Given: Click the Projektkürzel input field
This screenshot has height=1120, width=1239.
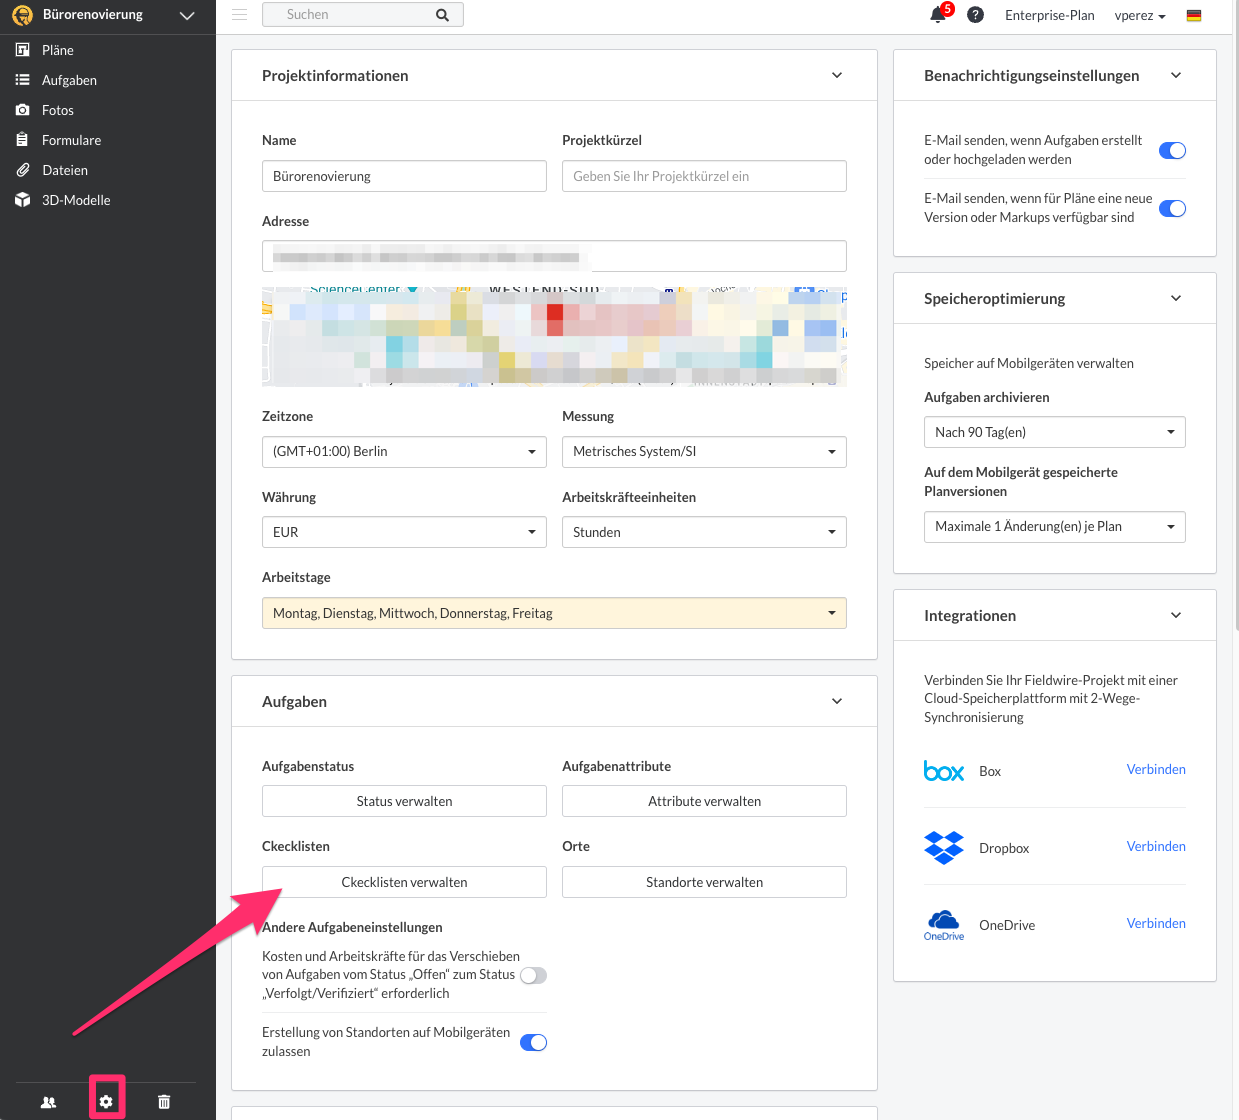Looking at the screenshot, I should (x=704, y=176).
